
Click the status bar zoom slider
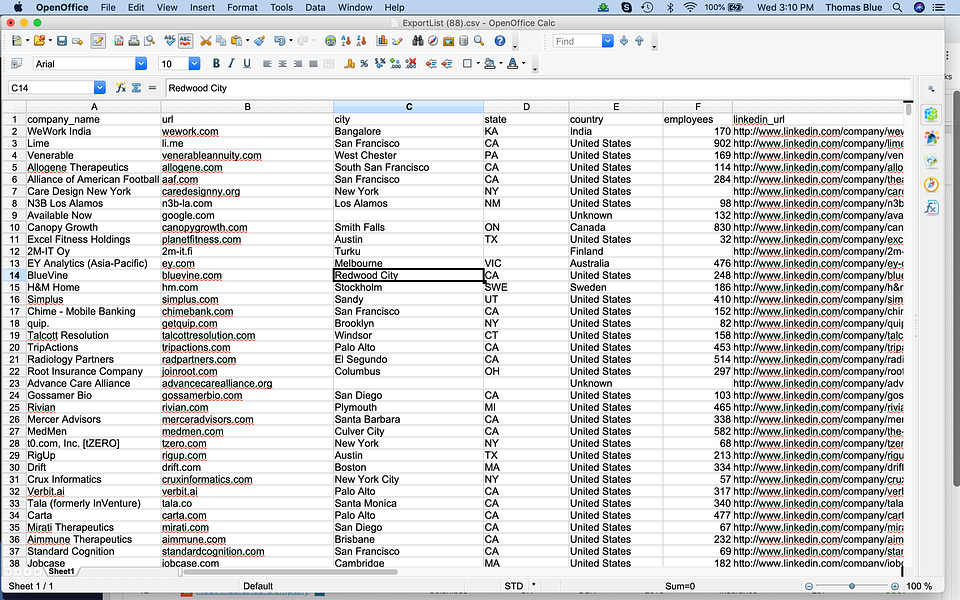(852, 586)
